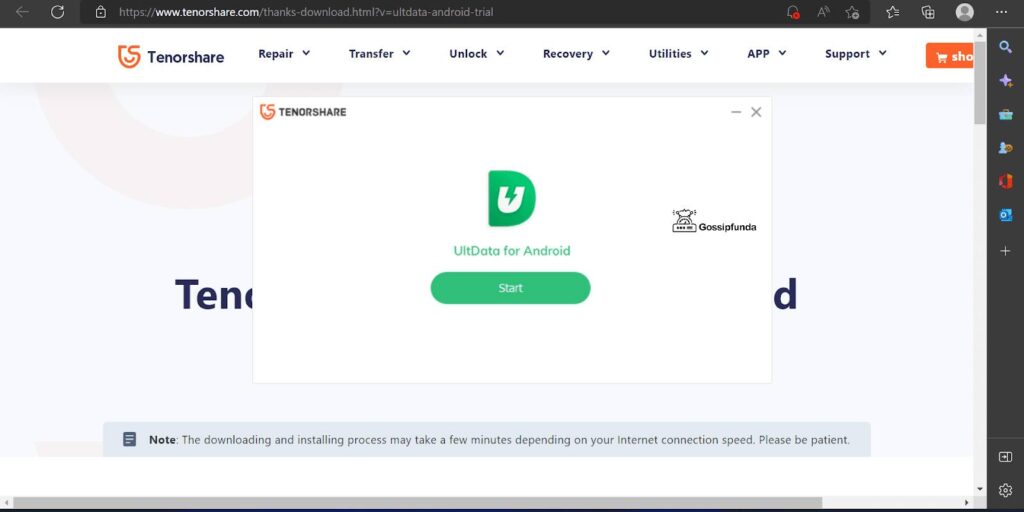The height and width of the screenshot is (512, 1024).
Task: Click the UltData for Android title text
Action: point(512,251)
